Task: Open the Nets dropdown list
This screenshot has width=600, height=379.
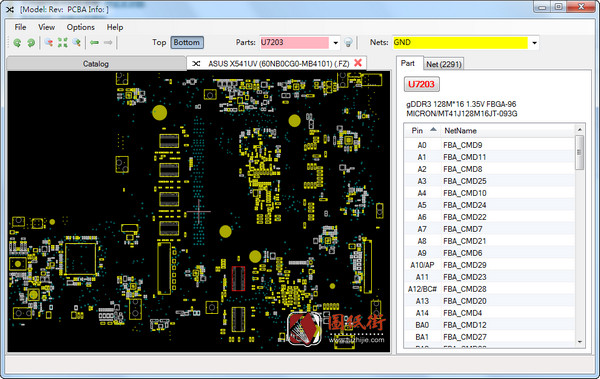Action: tap(534, 42)
